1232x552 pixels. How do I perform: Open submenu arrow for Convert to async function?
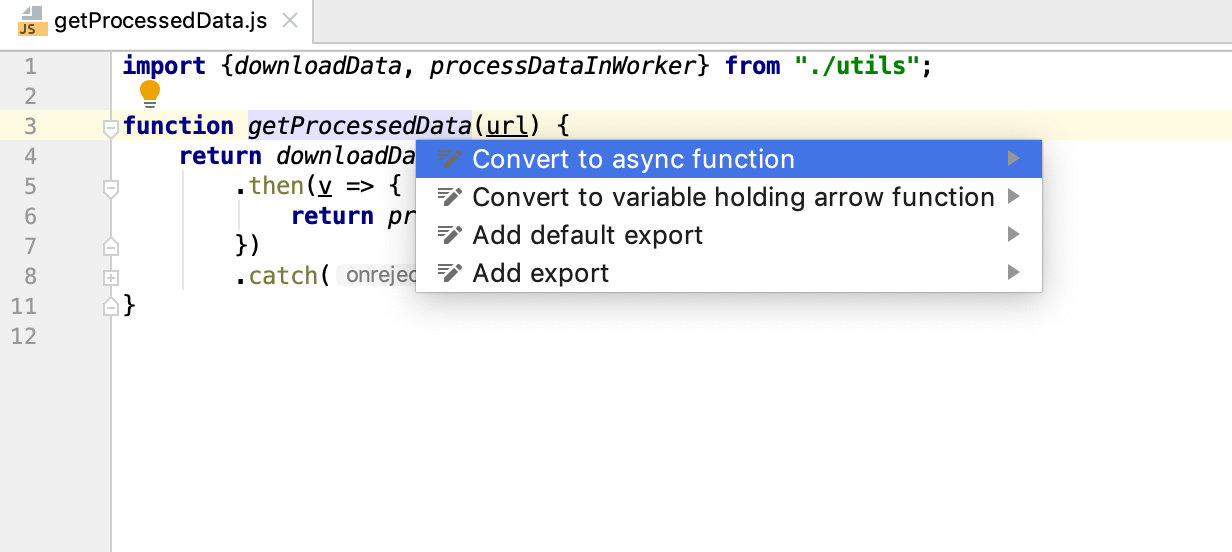pyautogui.click(x=1014, y=159)
